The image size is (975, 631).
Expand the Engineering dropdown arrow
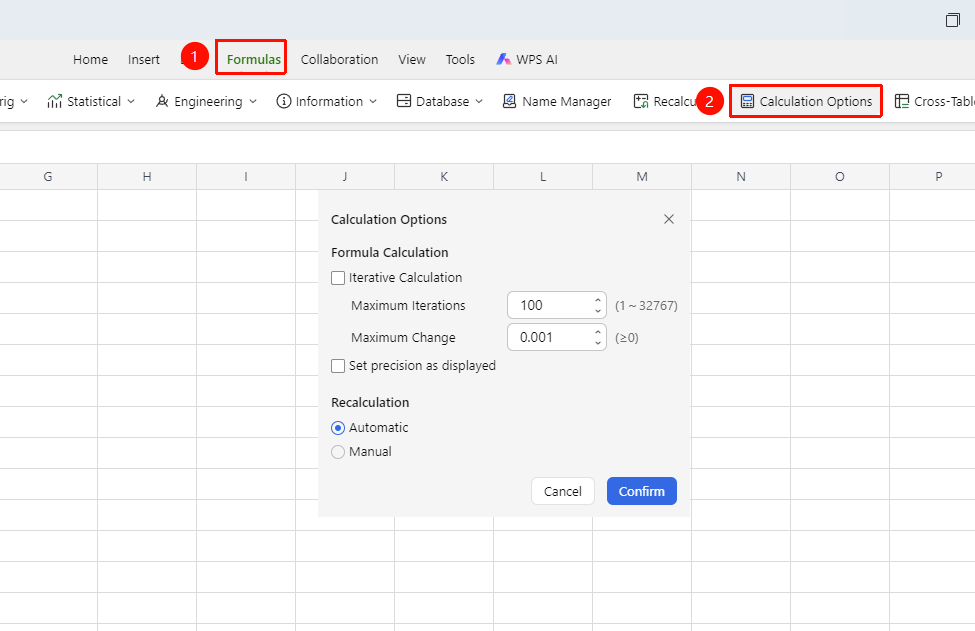tap(253, 101)
